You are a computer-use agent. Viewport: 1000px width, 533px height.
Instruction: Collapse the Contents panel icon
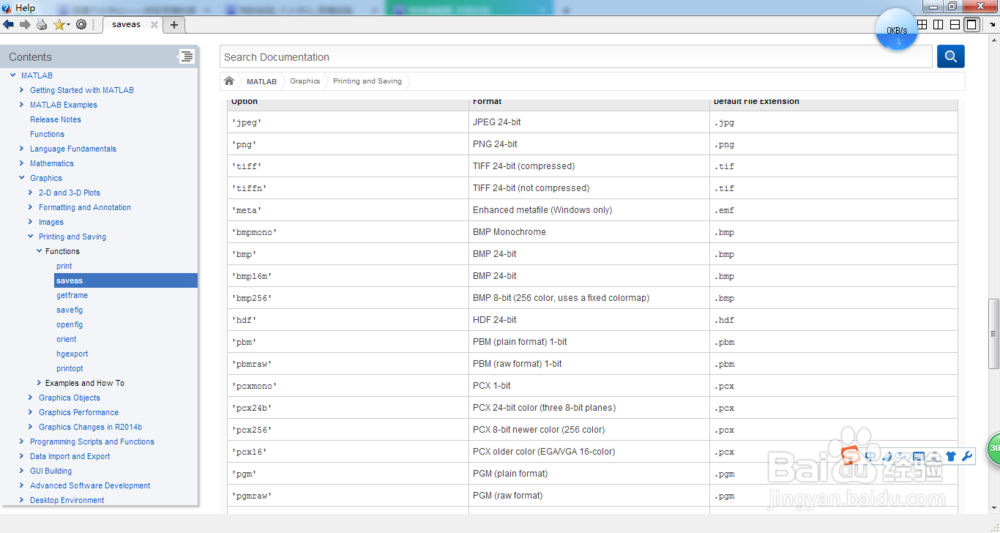(x=186, y=56)
